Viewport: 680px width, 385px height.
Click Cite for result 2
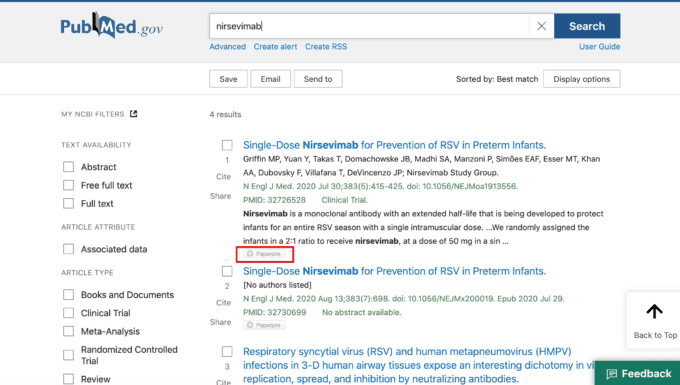click(223, 303)
